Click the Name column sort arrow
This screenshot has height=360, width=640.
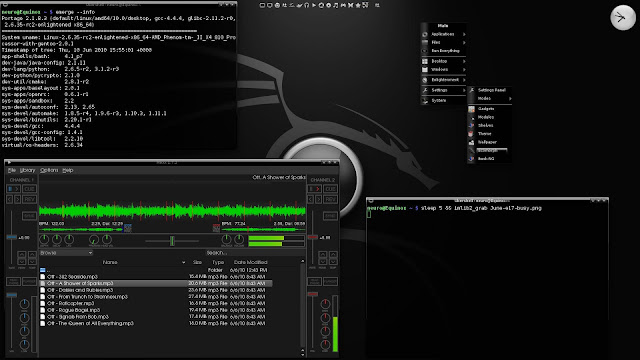click(183, 262)
